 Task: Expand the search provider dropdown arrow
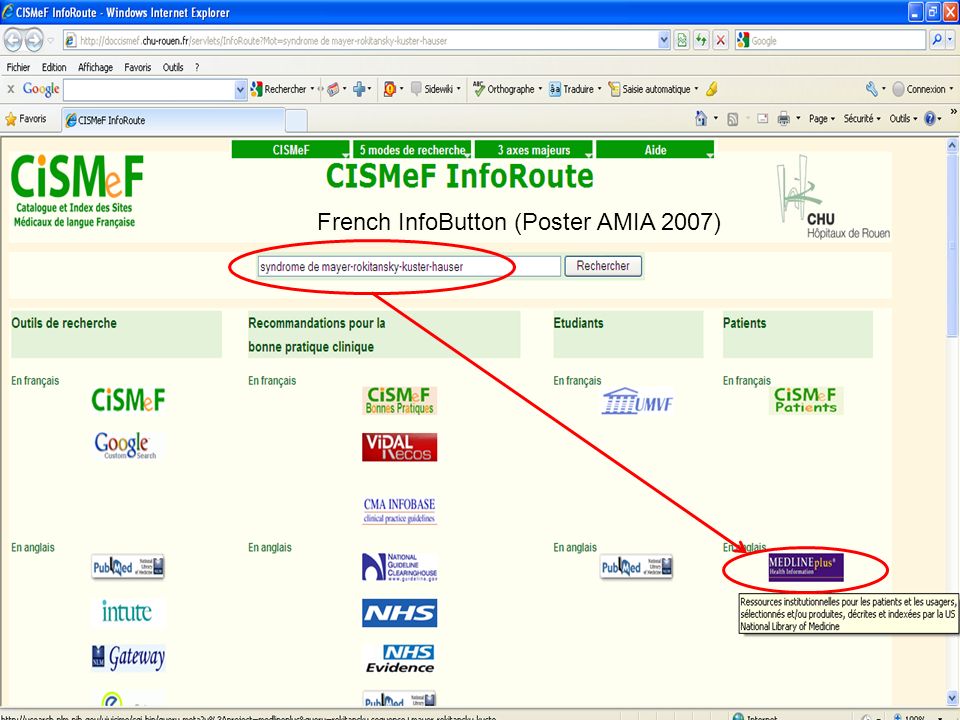[x=950, y=40]
